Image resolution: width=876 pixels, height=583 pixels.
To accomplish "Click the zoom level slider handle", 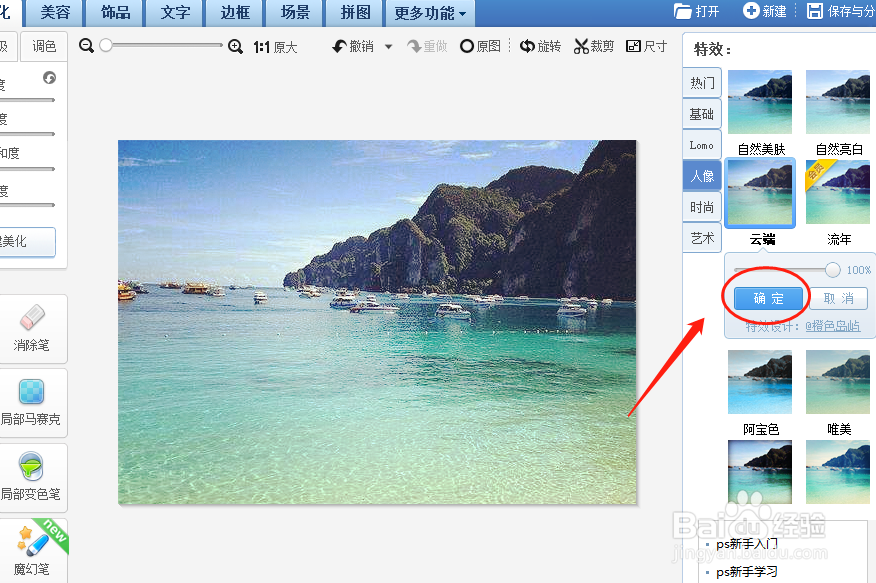I will pyautogui.click(x=106, y=46).
